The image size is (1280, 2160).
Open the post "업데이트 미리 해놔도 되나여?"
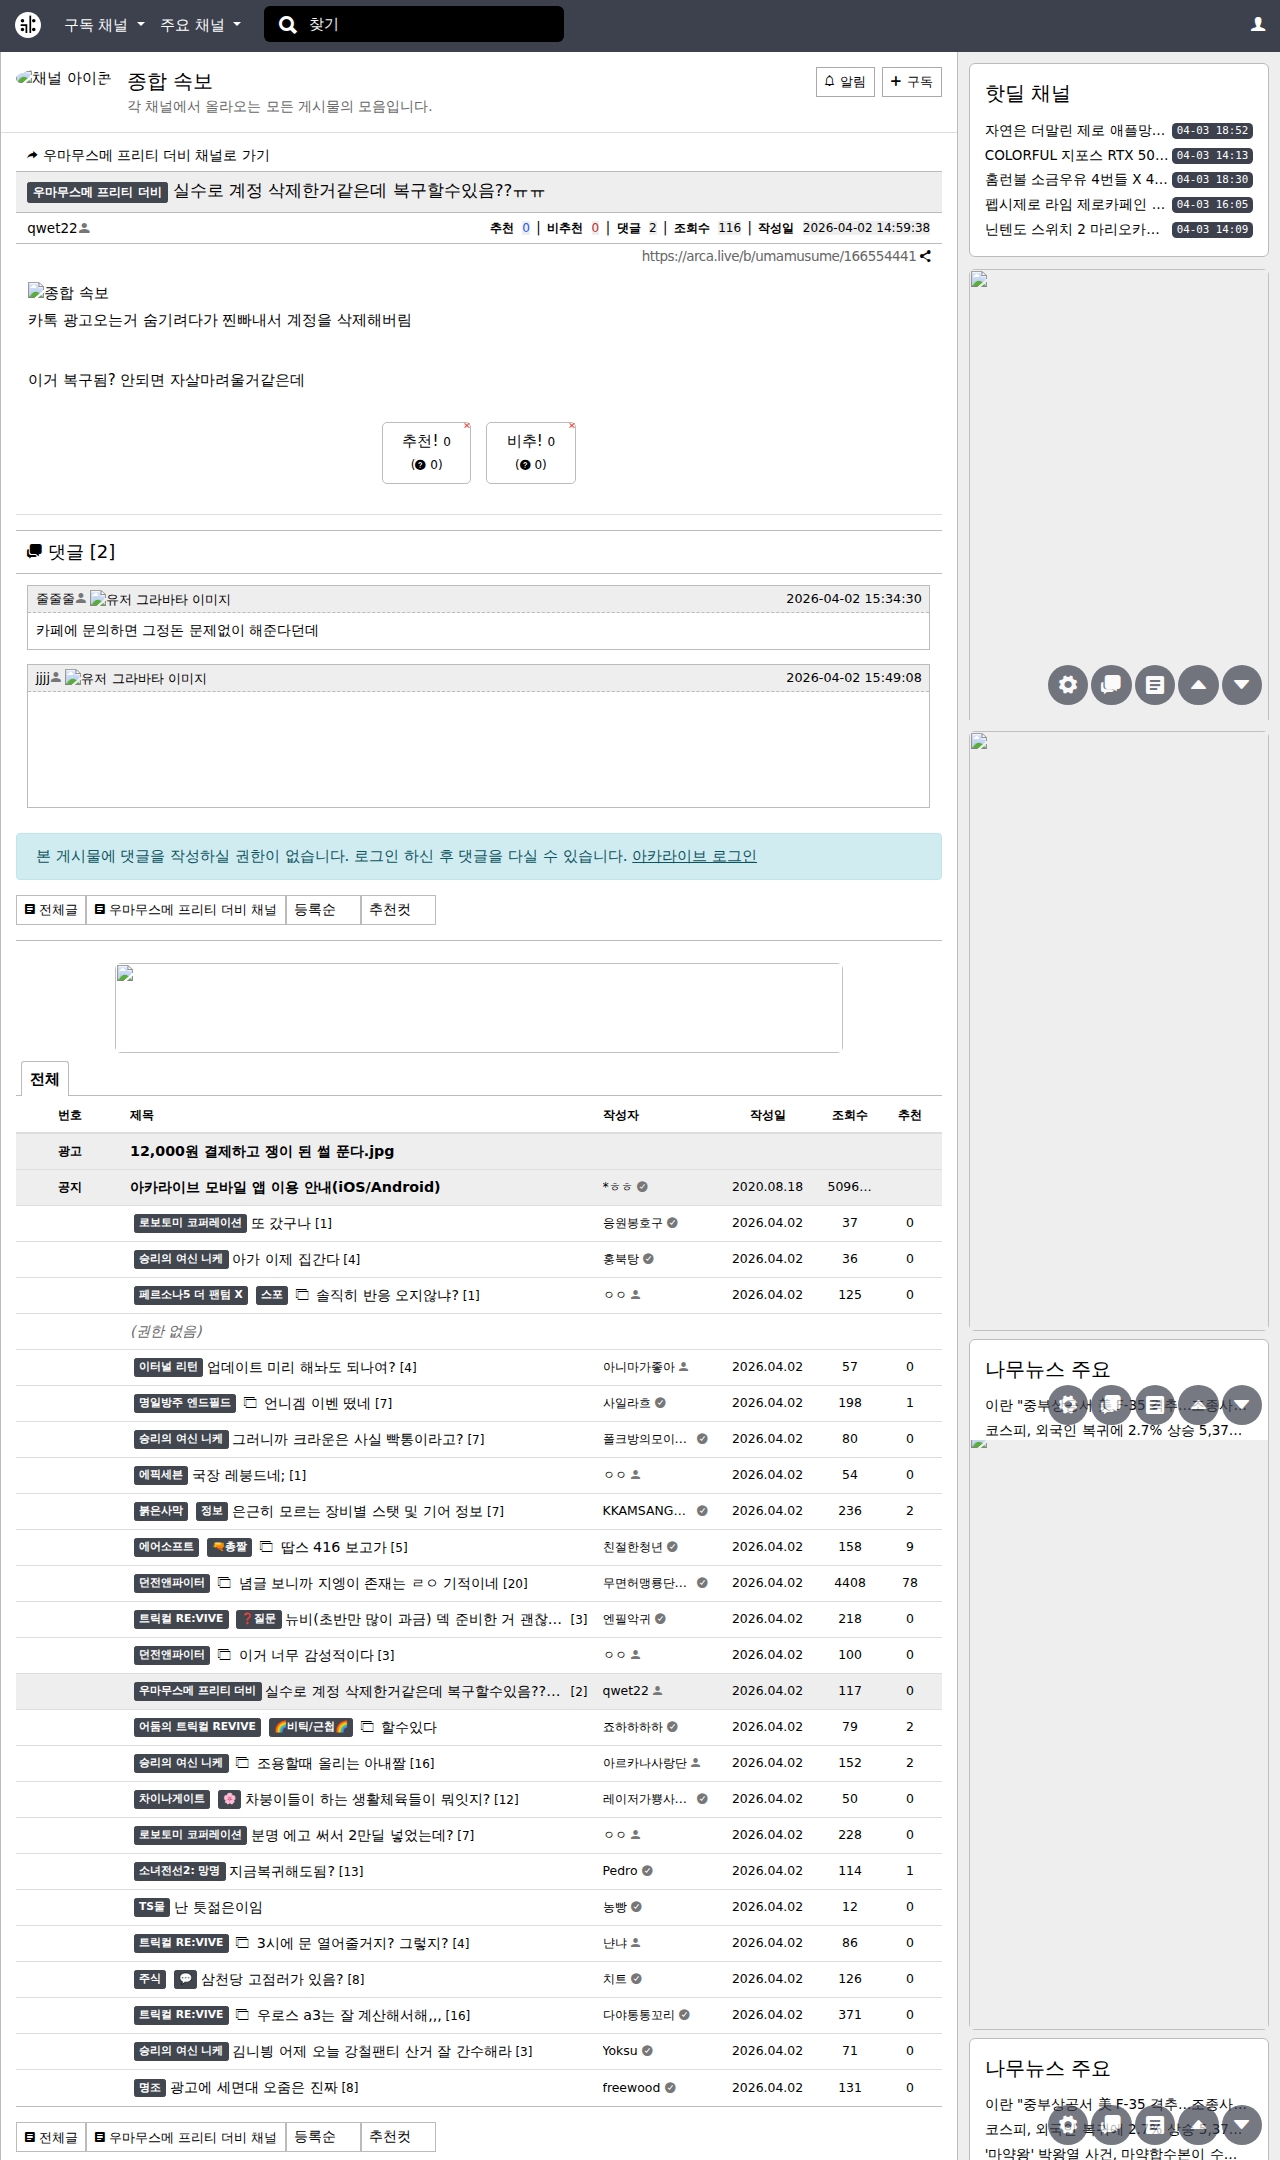pos(301,1367)
